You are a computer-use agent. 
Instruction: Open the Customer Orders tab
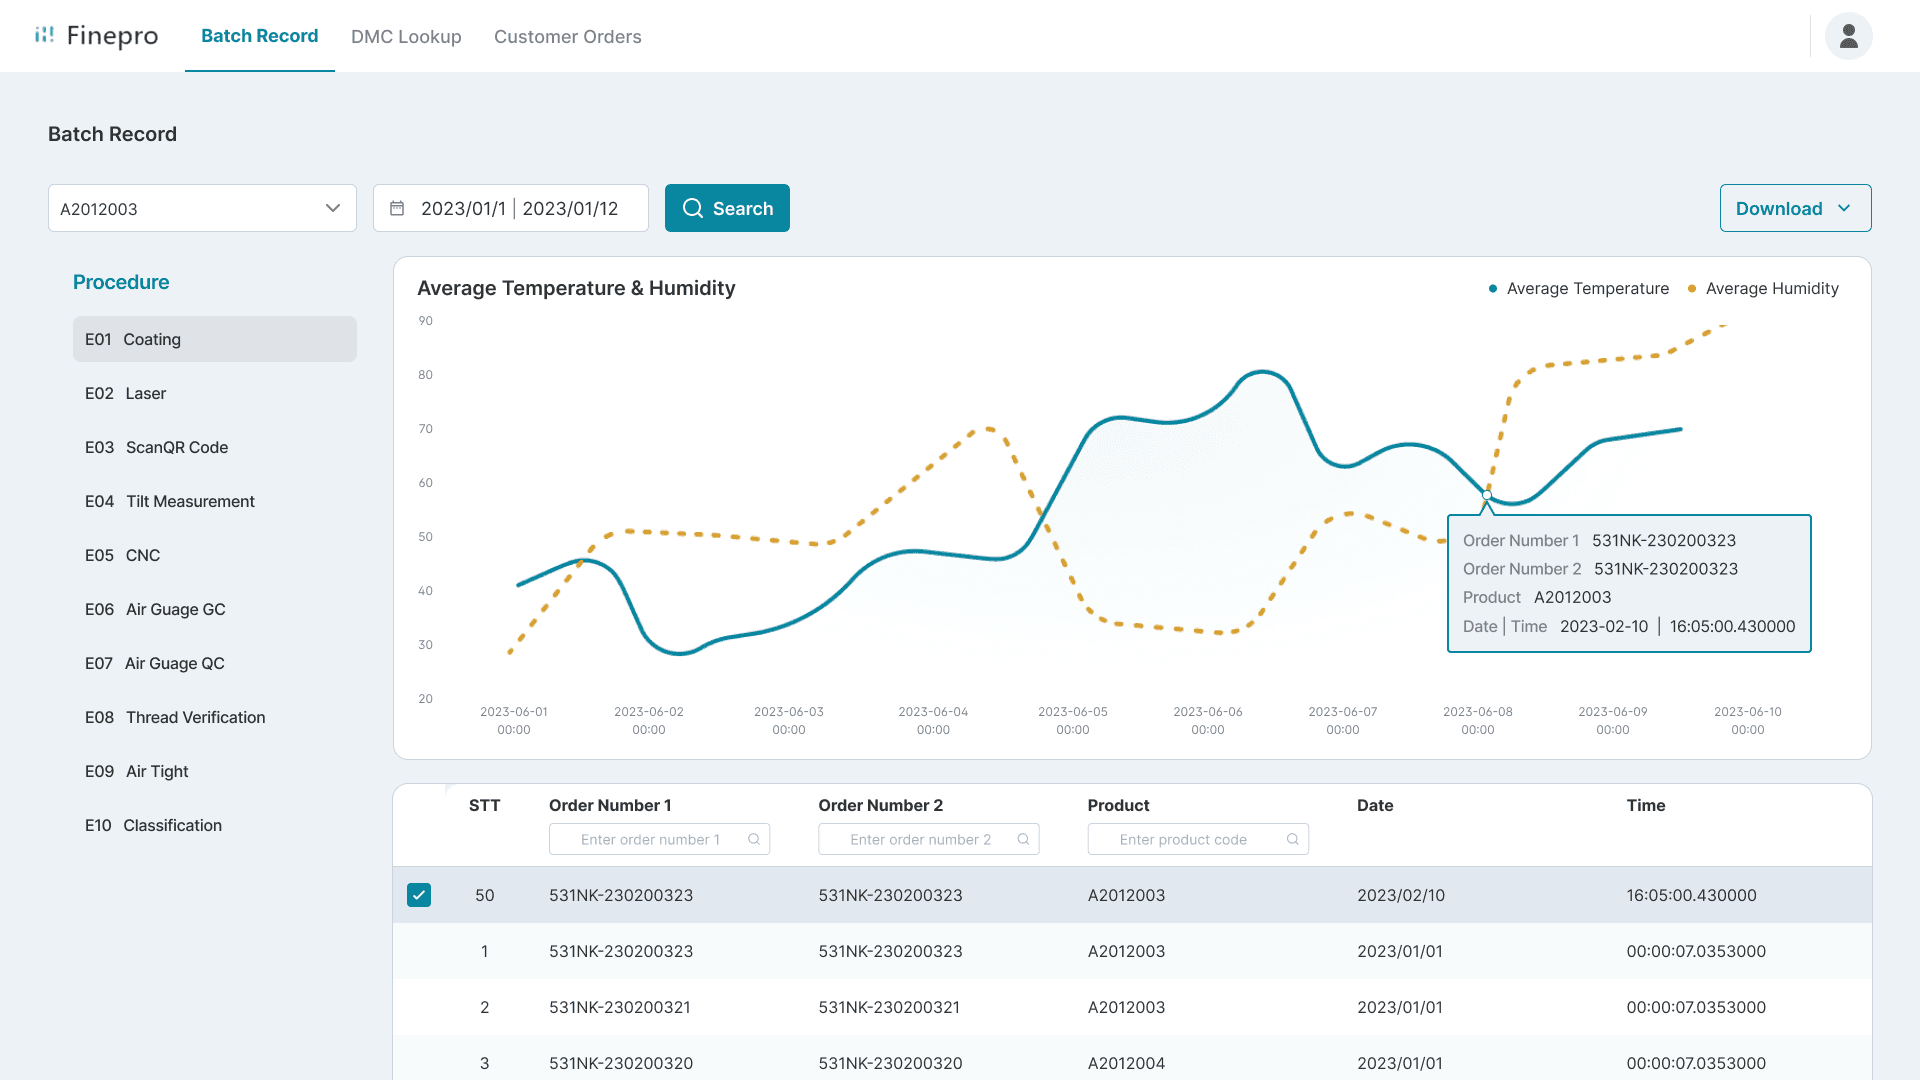coord(567,36)
